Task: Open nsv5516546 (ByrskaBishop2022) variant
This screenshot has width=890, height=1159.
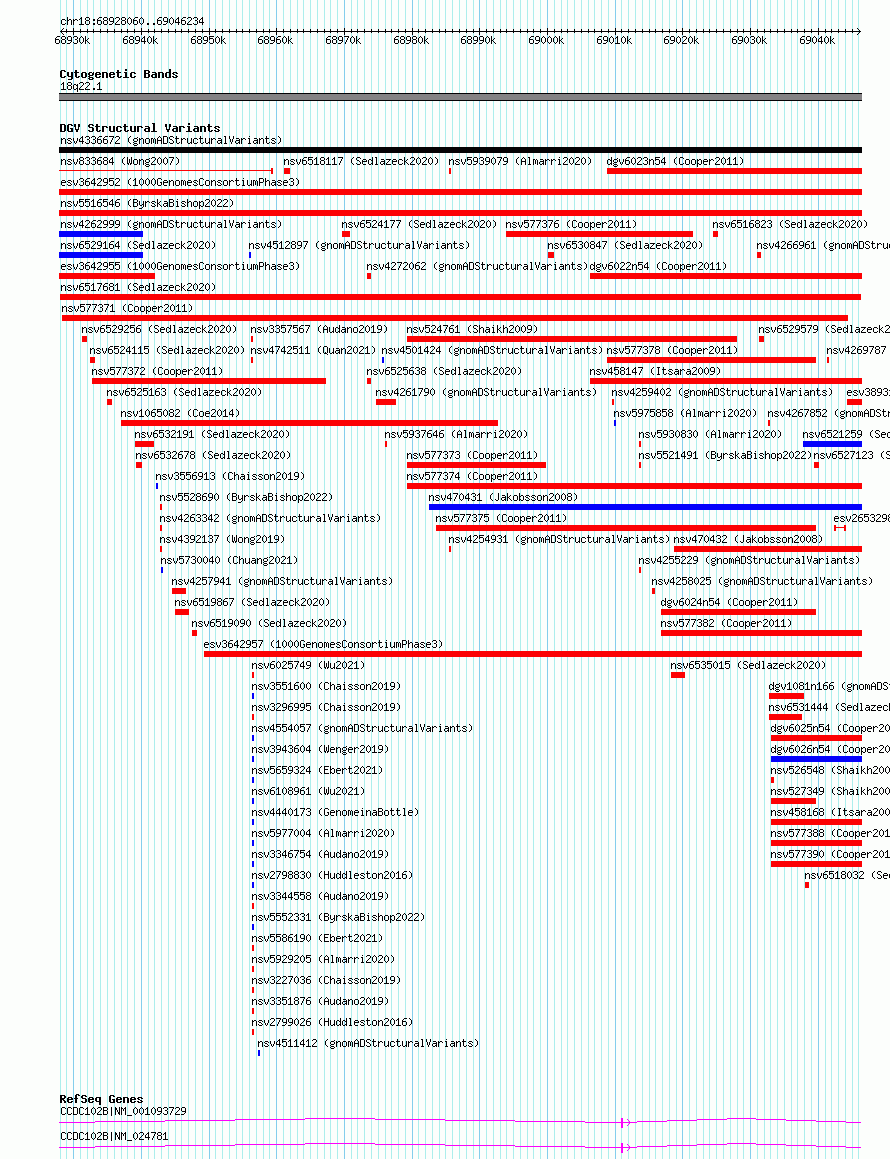Action: pos(147,203)
